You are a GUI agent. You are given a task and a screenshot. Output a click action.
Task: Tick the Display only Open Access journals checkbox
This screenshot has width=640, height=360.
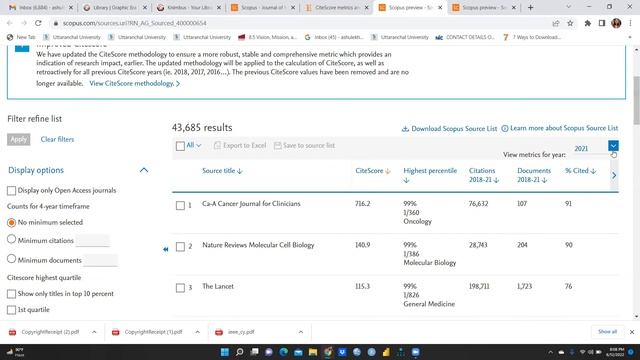[x=11, y=191]
